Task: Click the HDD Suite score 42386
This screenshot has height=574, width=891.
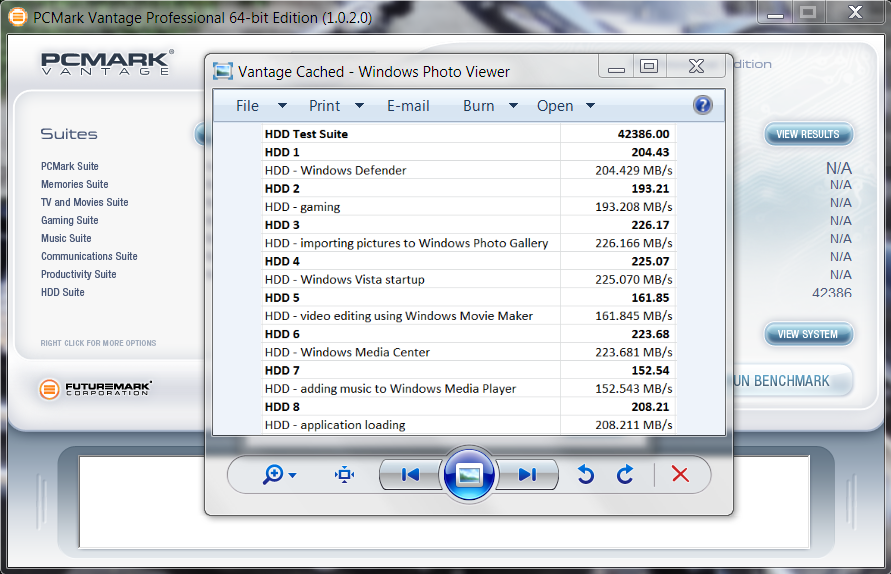Action: (832, 293)
